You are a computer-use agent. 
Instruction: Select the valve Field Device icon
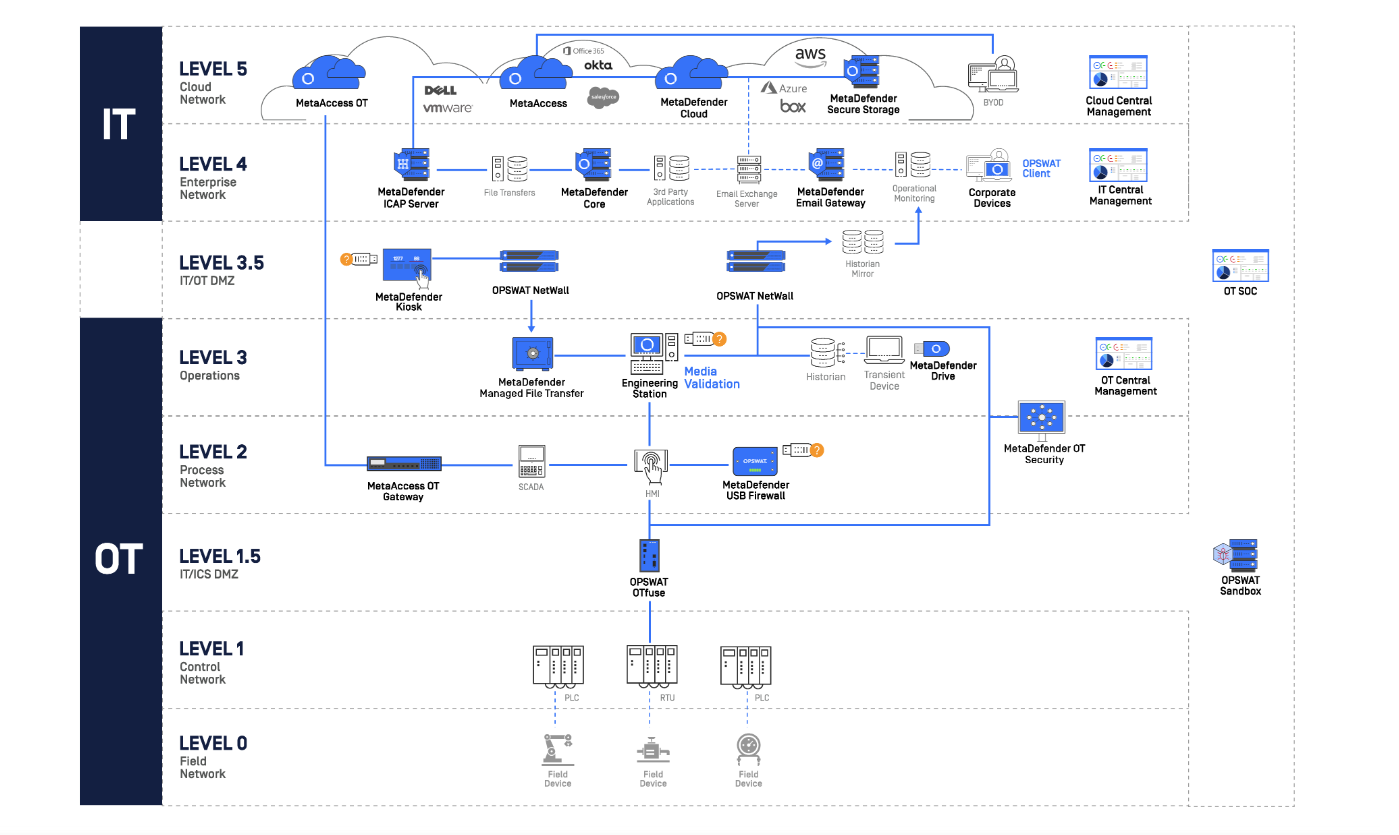pos(652,751)
